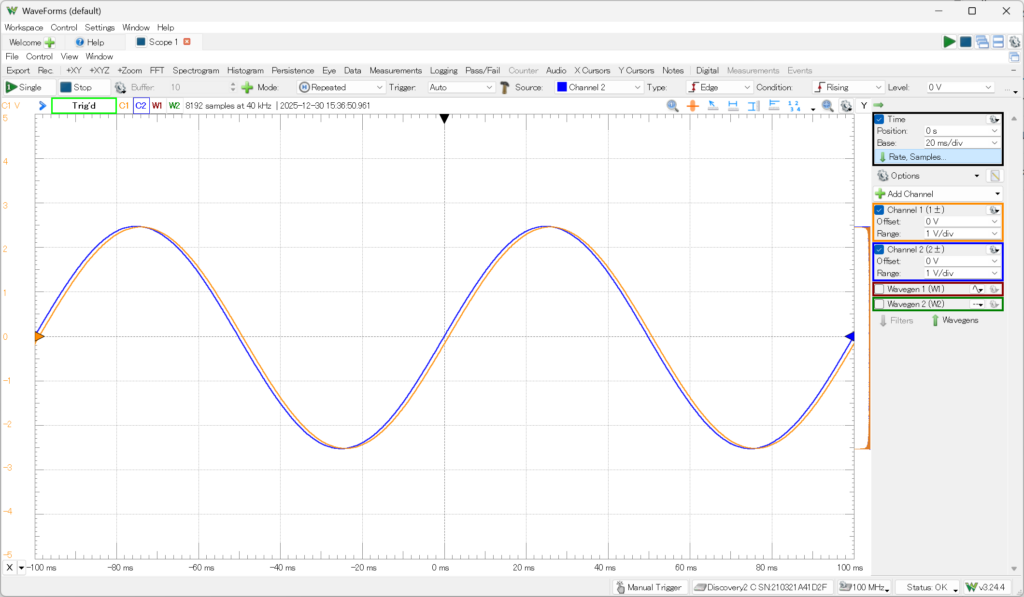Open the FFT view from the toolbar

(157, 71)
